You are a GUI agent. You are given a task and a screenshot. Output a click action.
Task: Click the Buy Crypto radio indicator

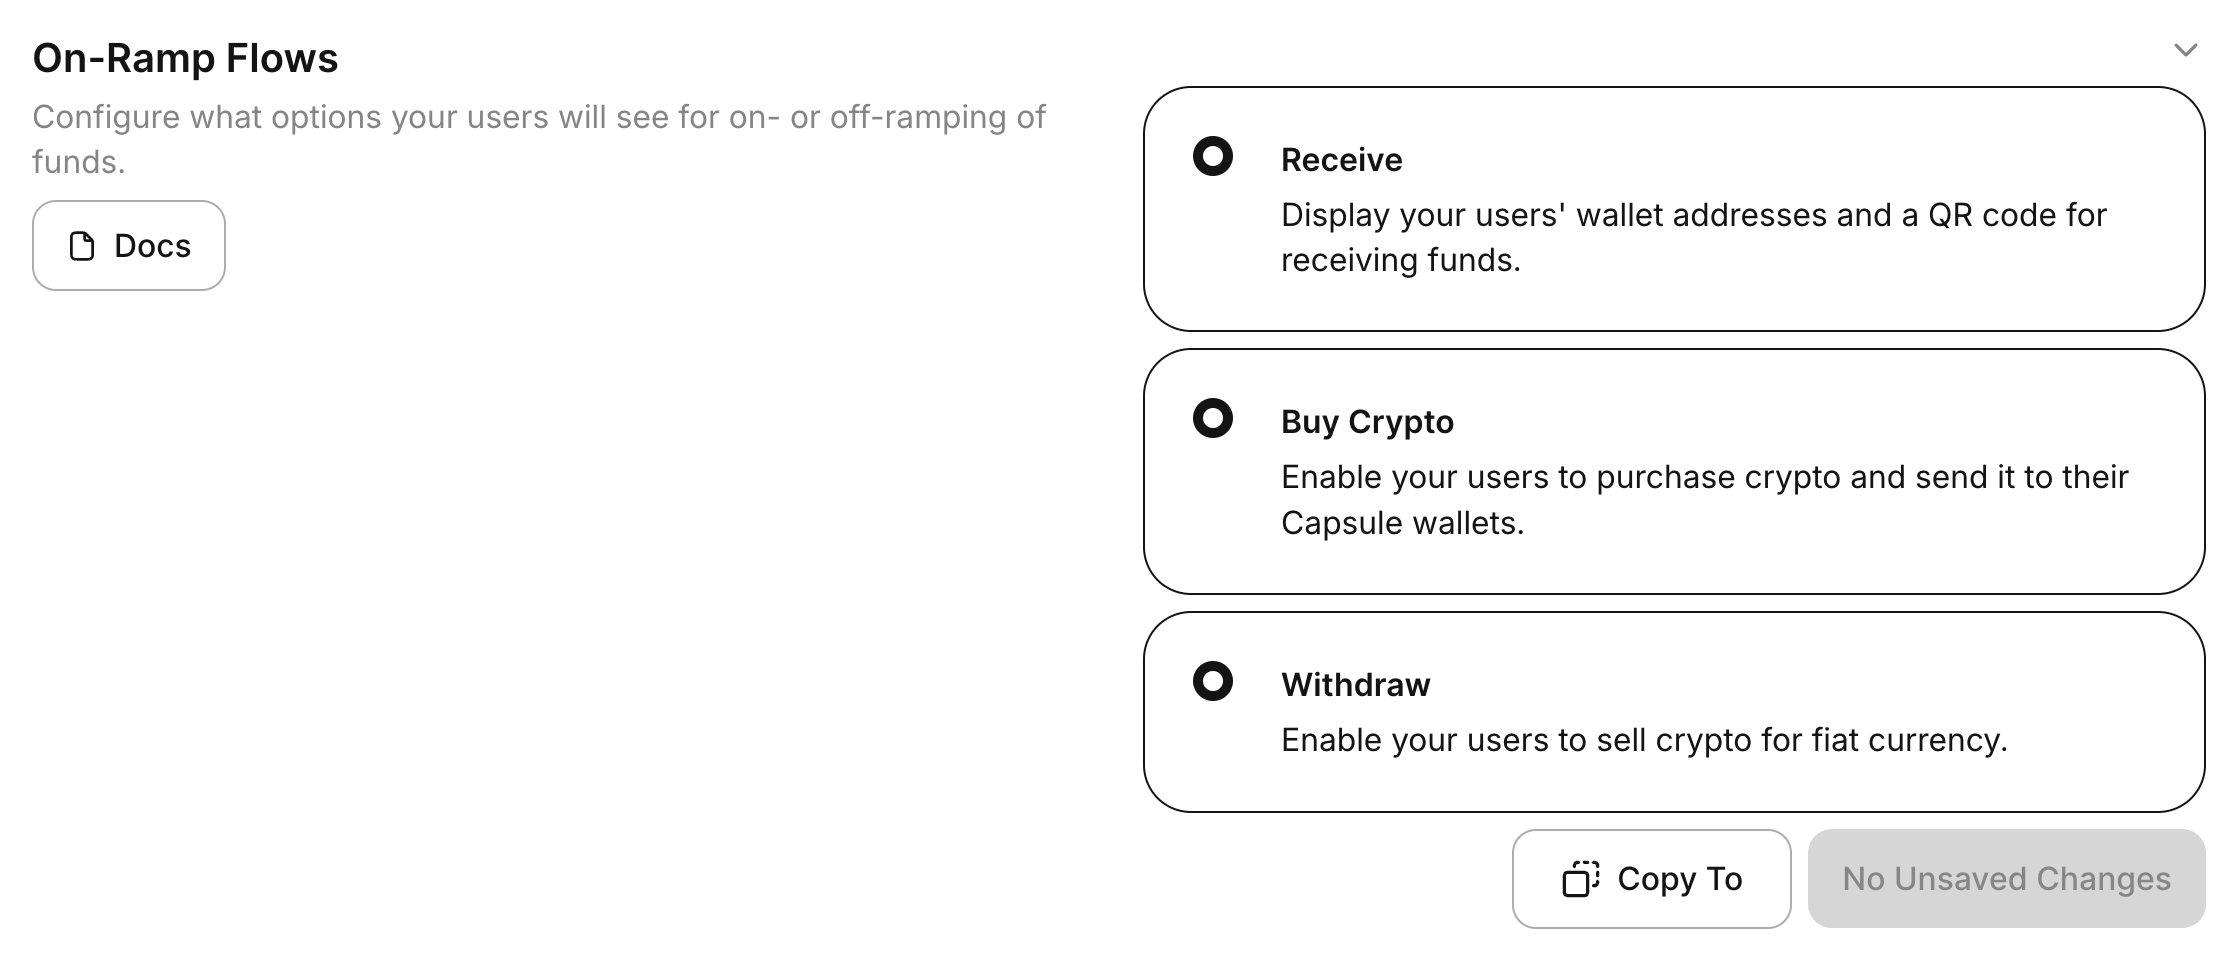click(x=1212, y=419)
